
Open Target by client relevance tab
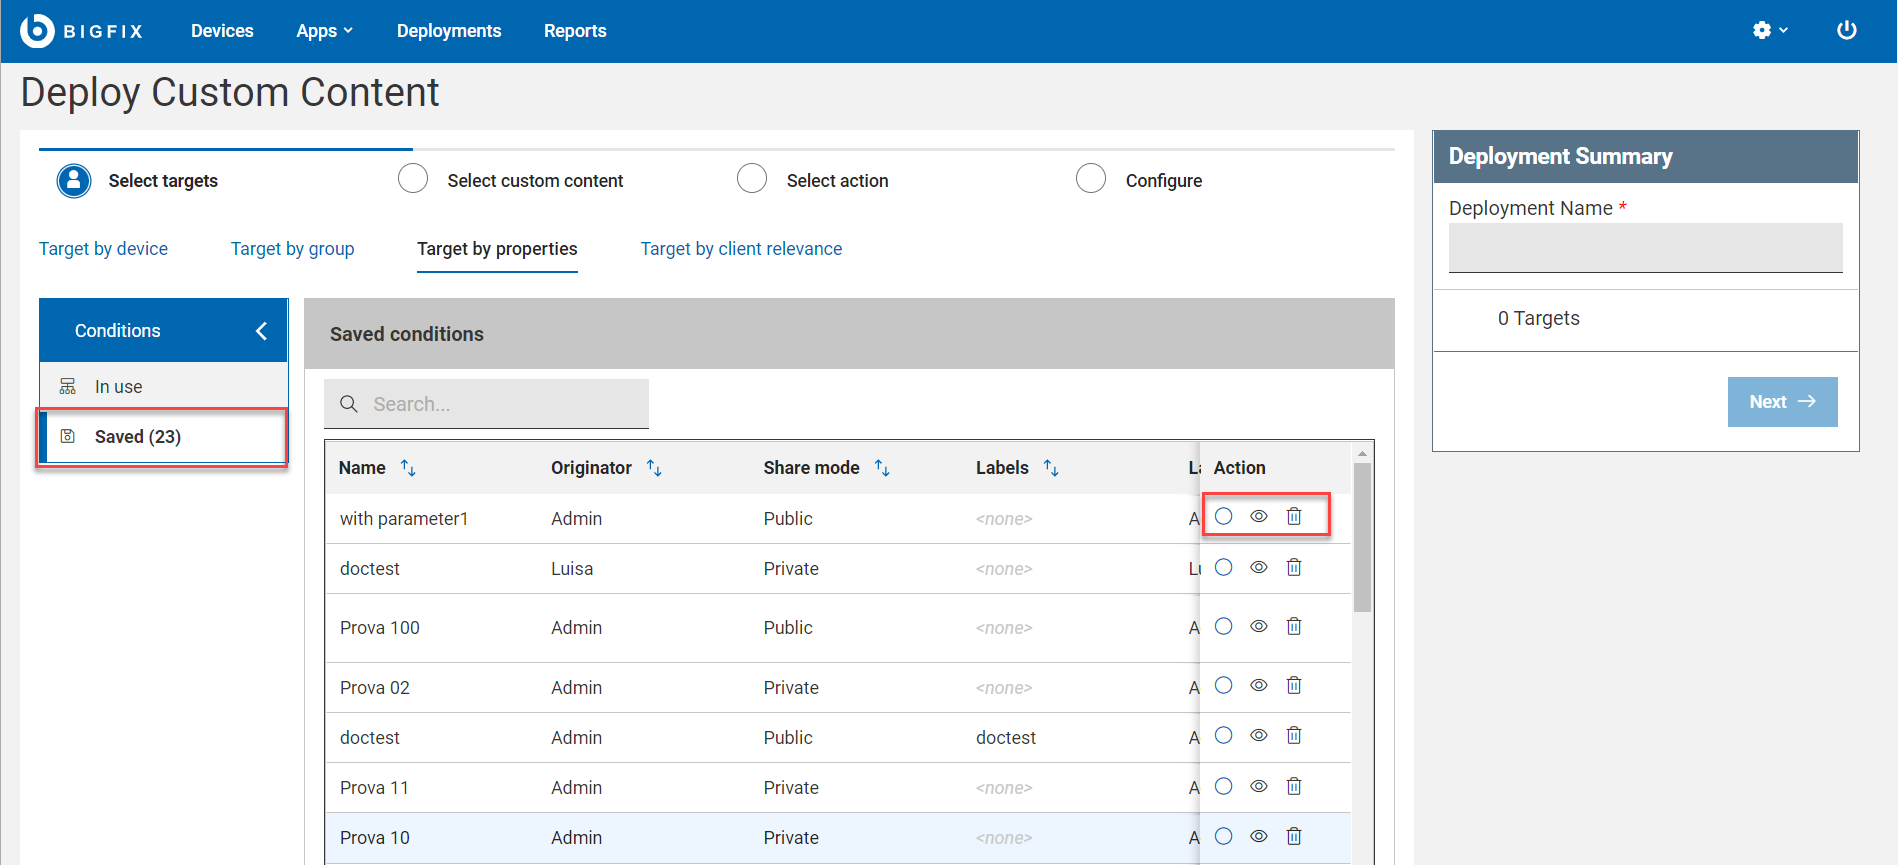pyautogui.click(x=741, y=249)
